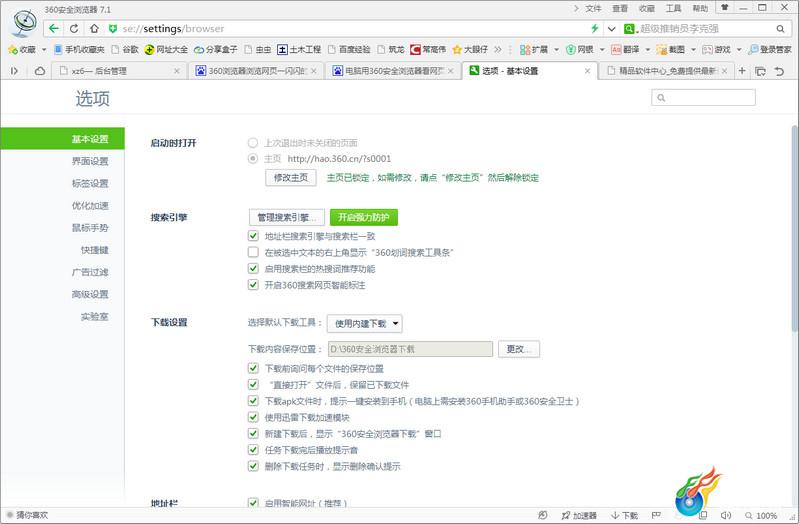799x524 pixels.
Task: Toggle 删除下载任务时显示删除确认提示 checkbox
Action: (253, 466)
